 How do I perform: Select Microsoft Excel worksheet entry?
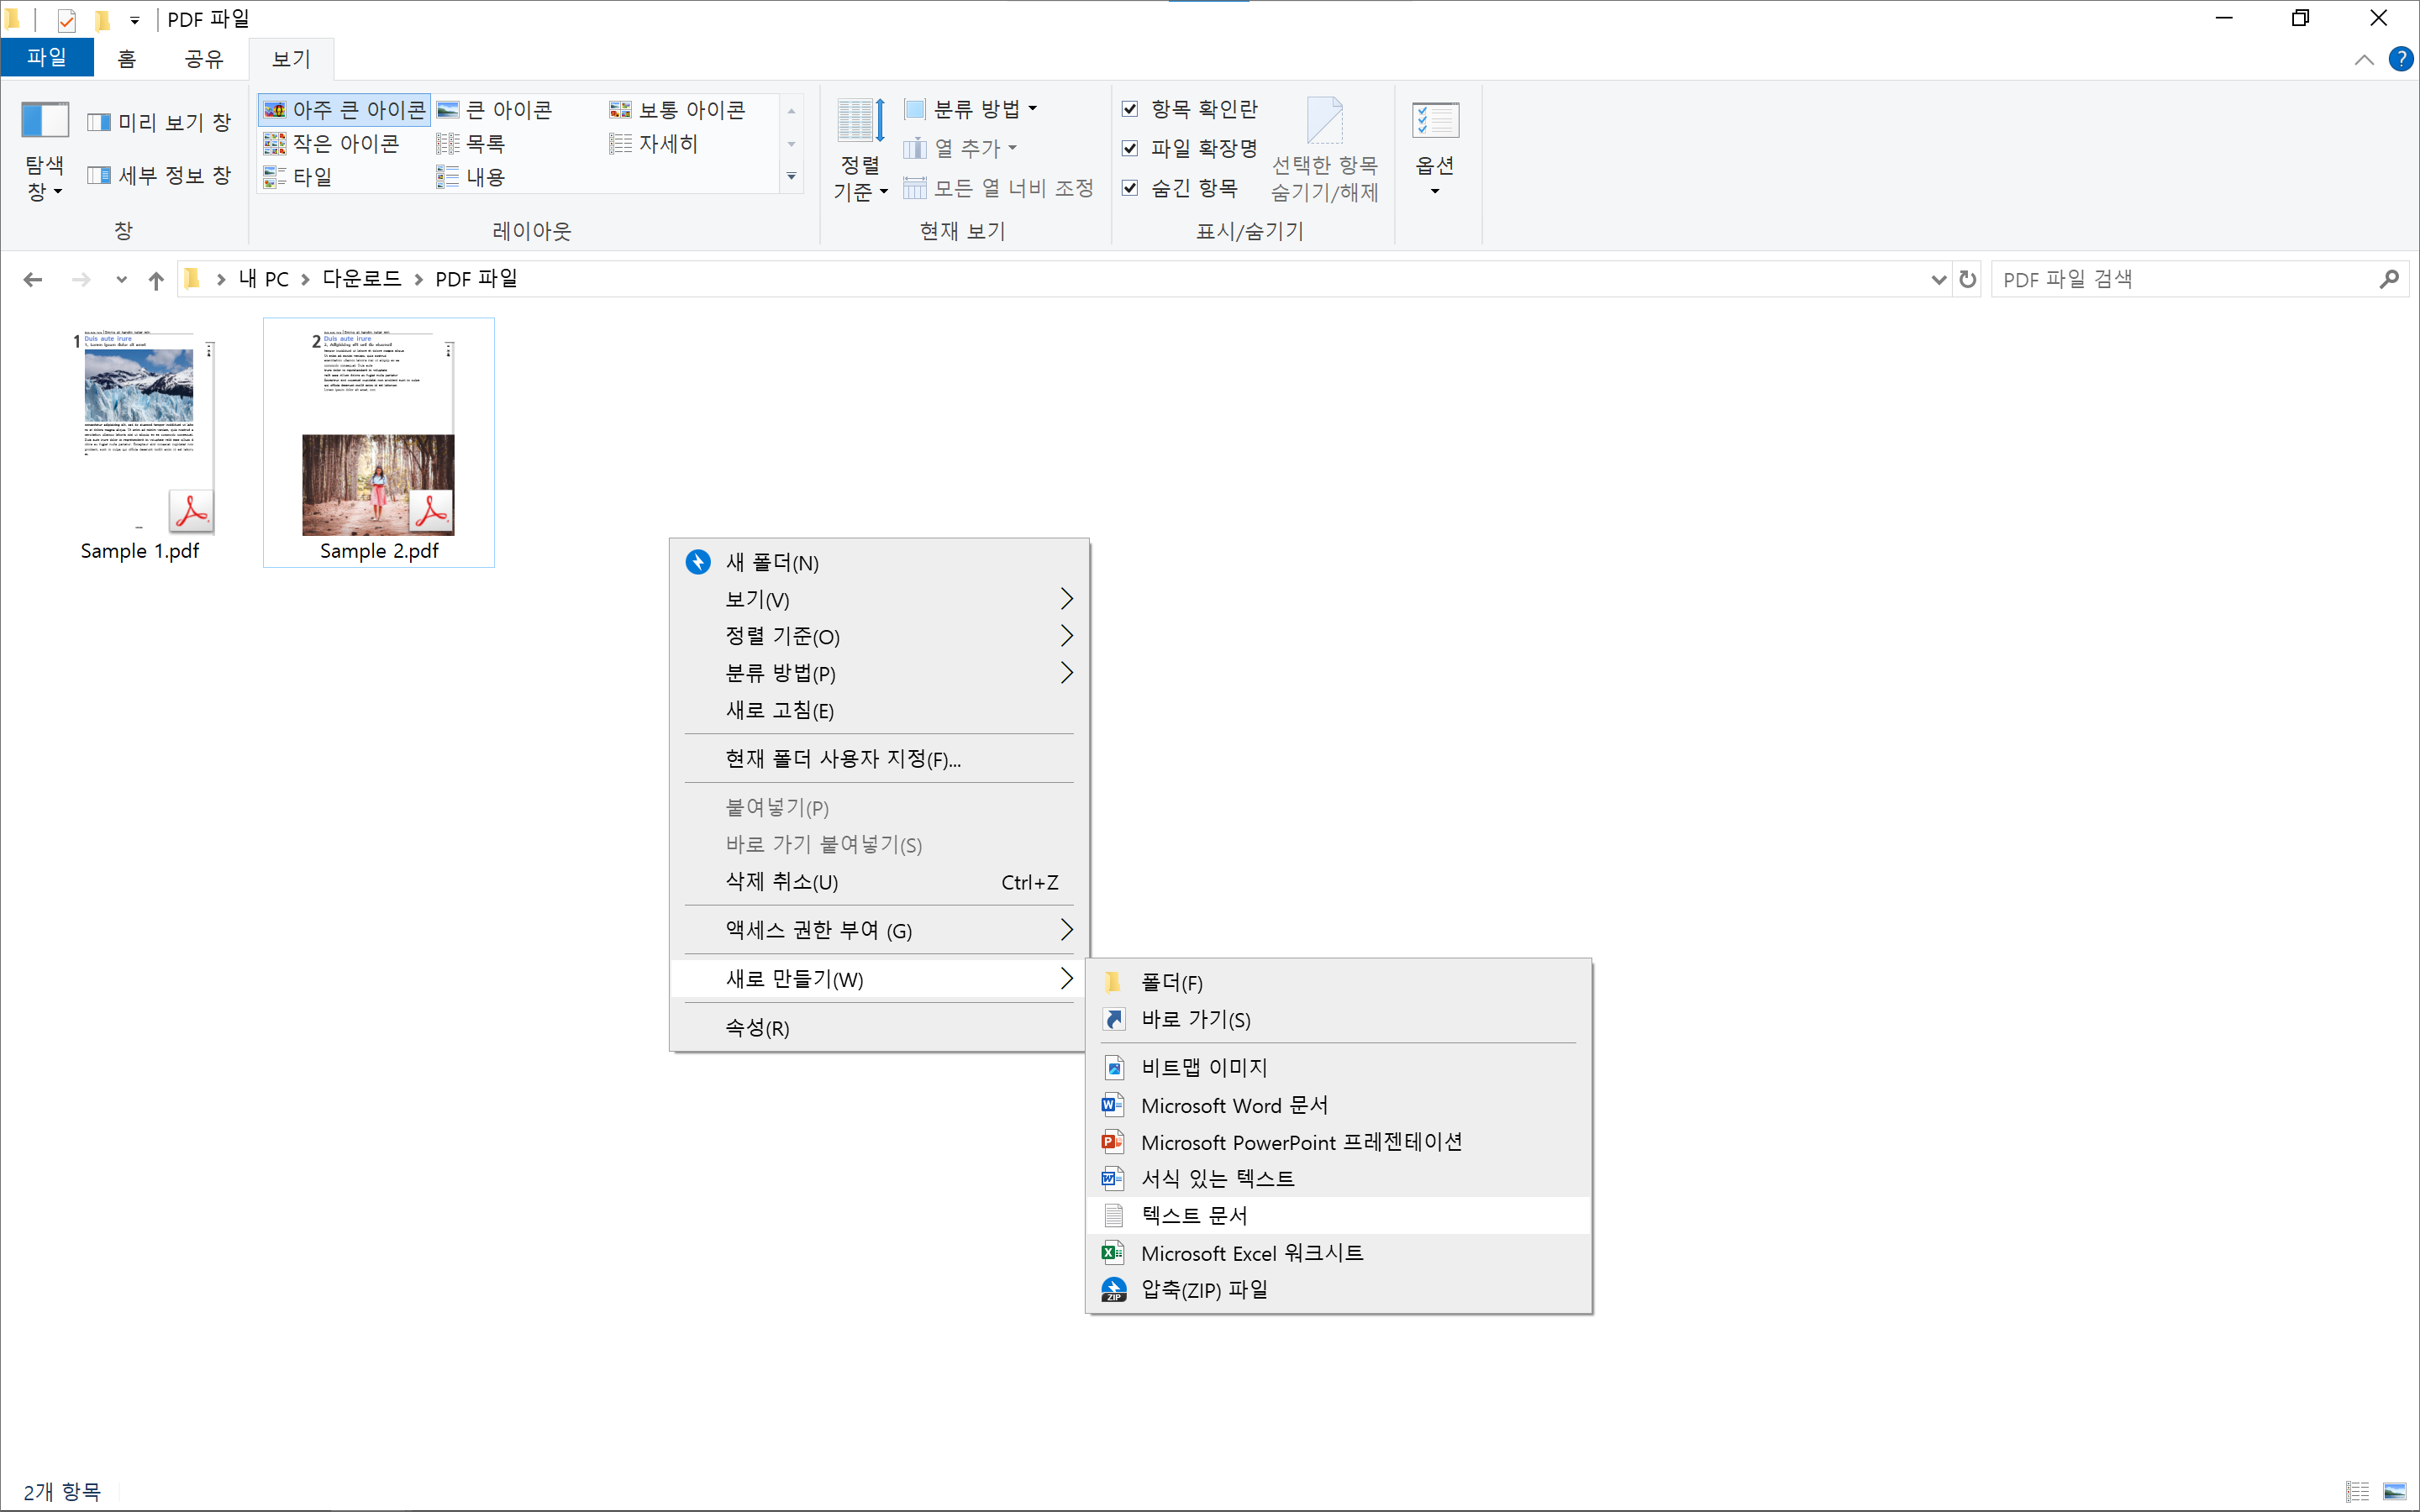(x=1251, y=1252)
